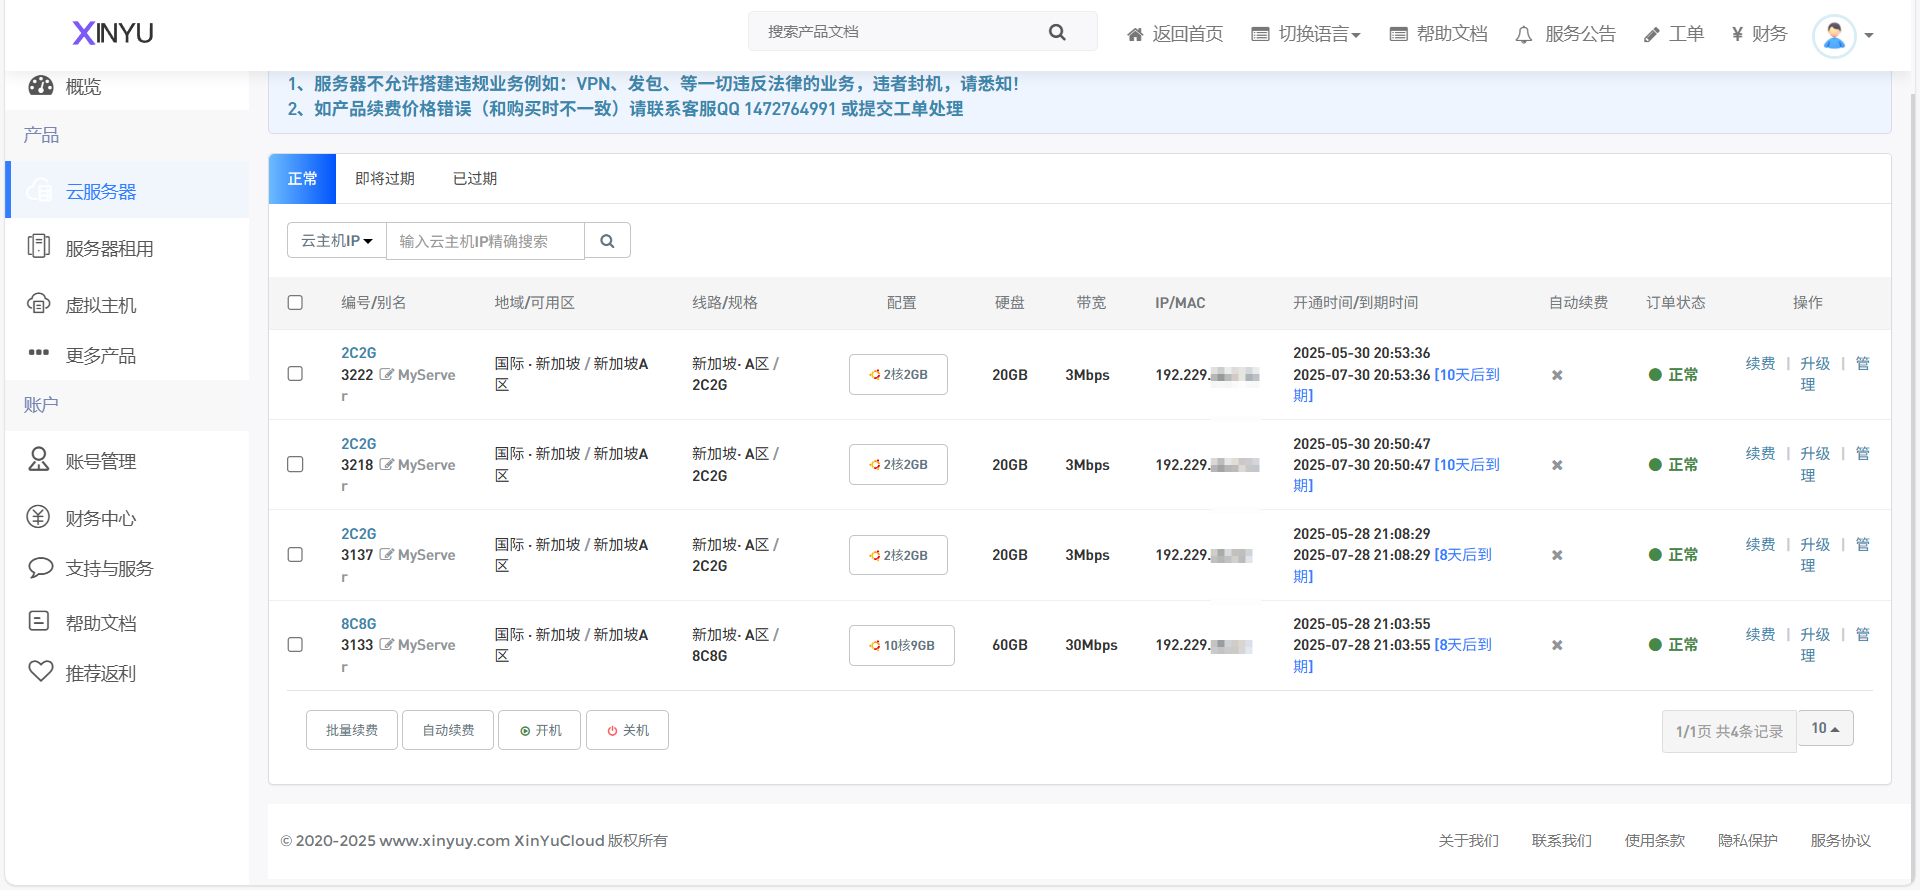Click the 自动续费 button

click(x=448, y=730)
